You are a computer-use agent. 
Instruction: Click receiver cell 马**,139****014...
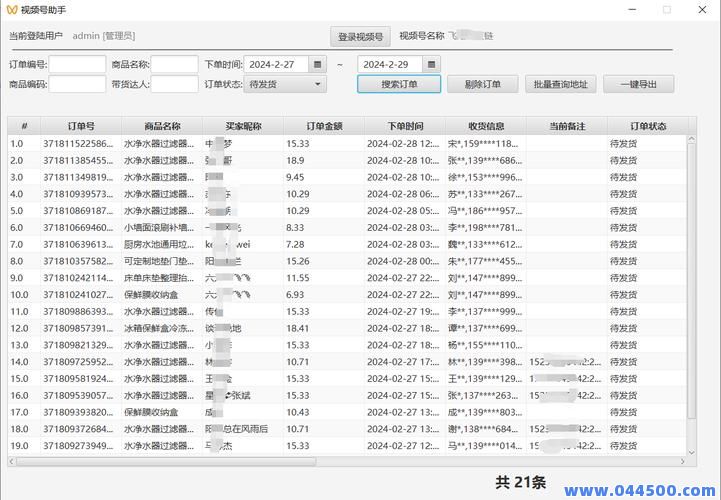pos(485,446)
